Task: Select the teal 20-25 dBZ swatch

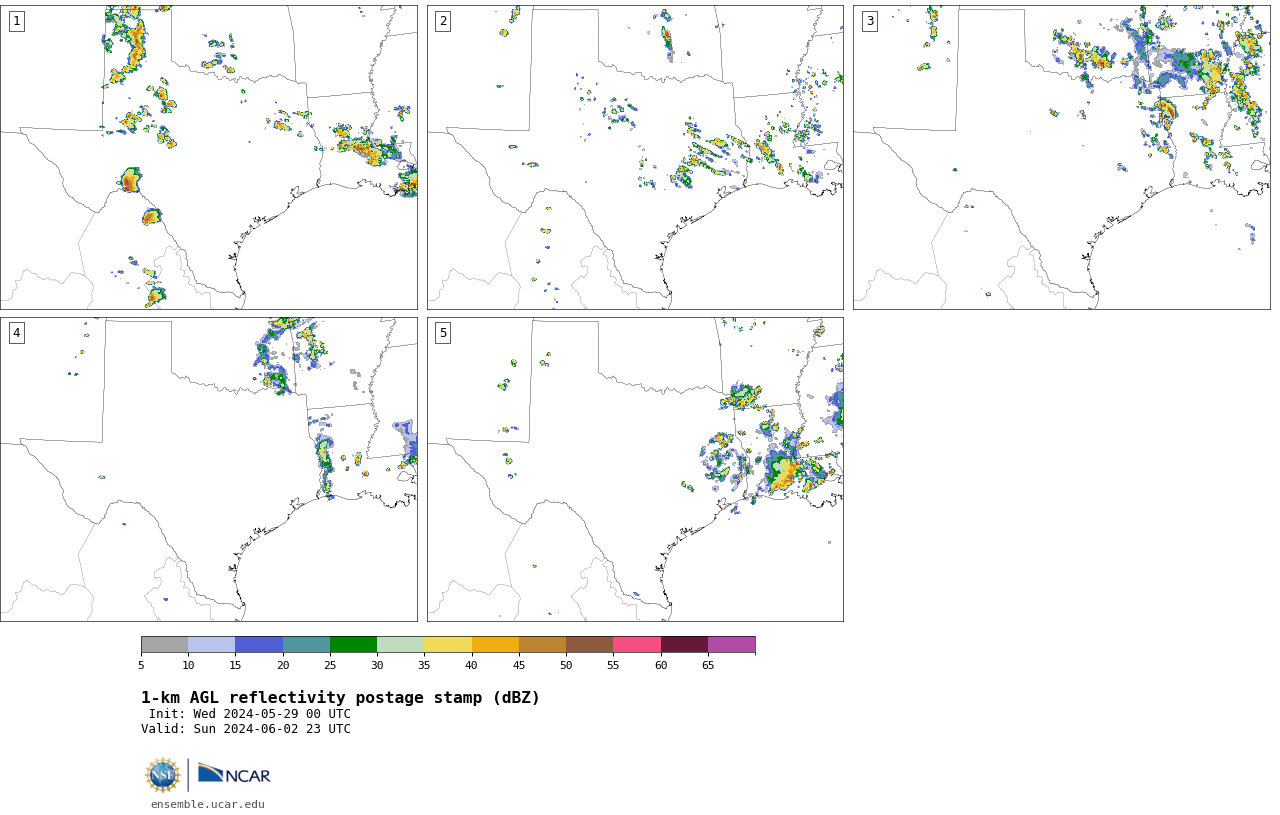Action: 306,644
